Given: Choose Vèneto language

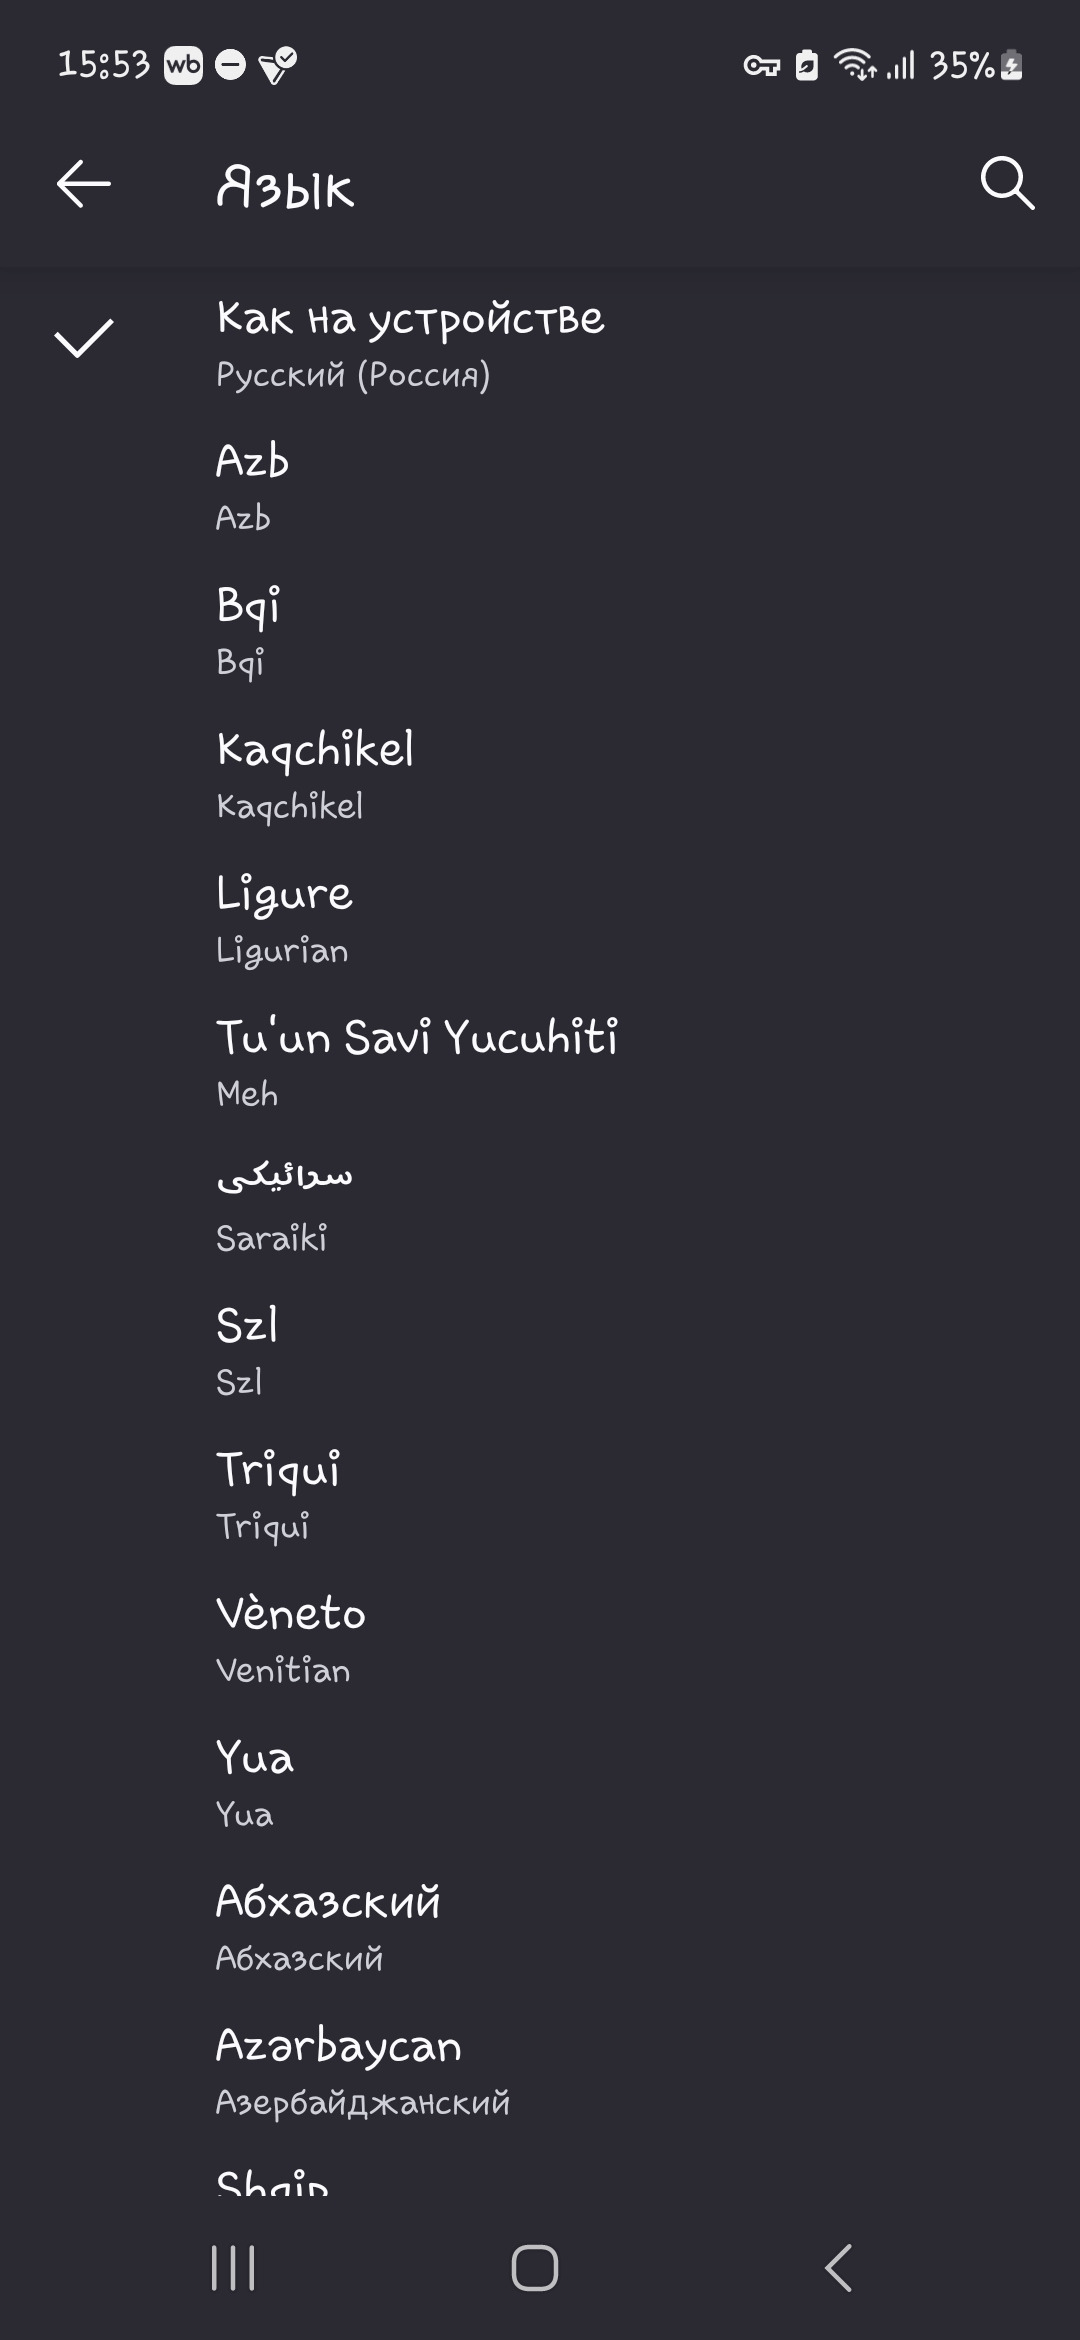Looking at the screenshot, I should (291, 1639).
